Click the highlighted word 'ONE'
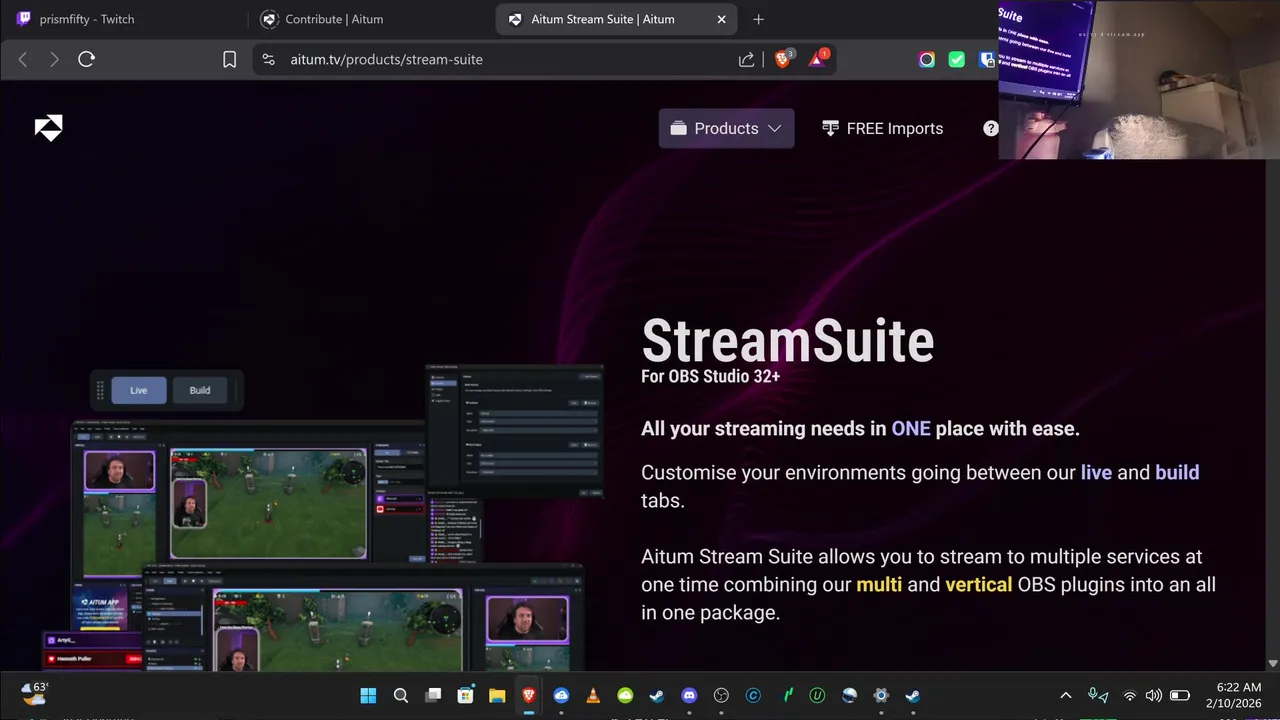Screen dimensions: 1280x720 pyautogui.click(x=911, y=428)
